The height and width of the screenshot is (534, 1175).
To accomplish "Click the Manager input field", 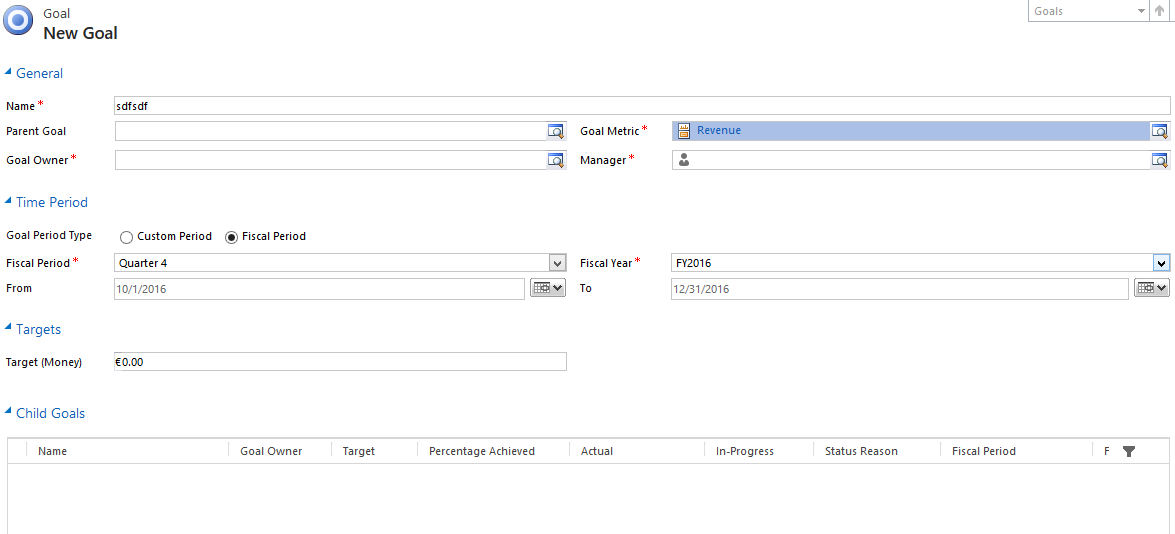I will coord(910,160).
